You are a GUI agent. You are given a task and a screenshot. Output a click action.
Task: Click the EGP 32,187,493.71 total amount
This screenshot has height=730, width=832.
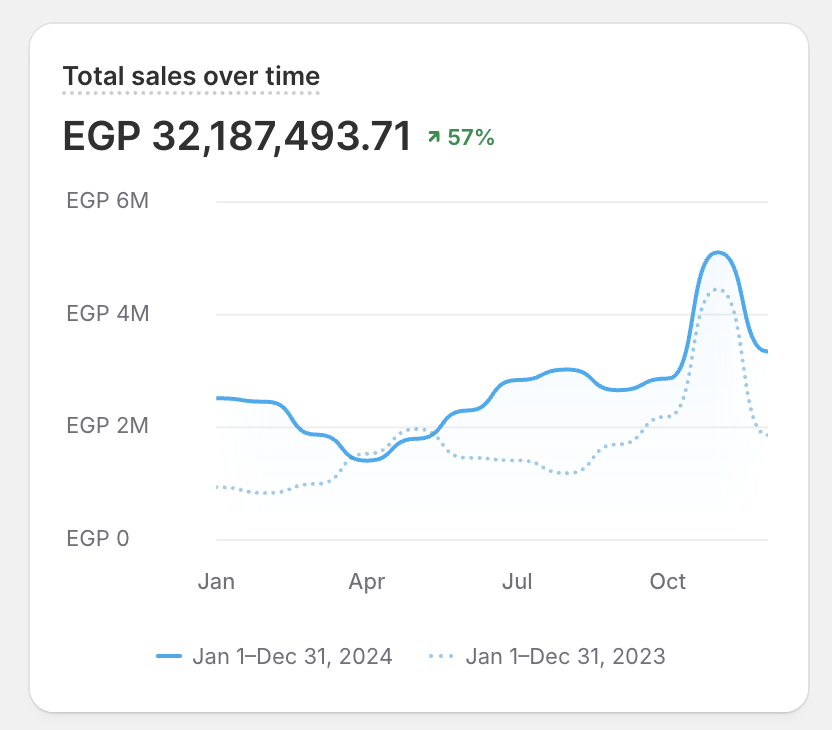pyautogui.click(x=237, y=137)
